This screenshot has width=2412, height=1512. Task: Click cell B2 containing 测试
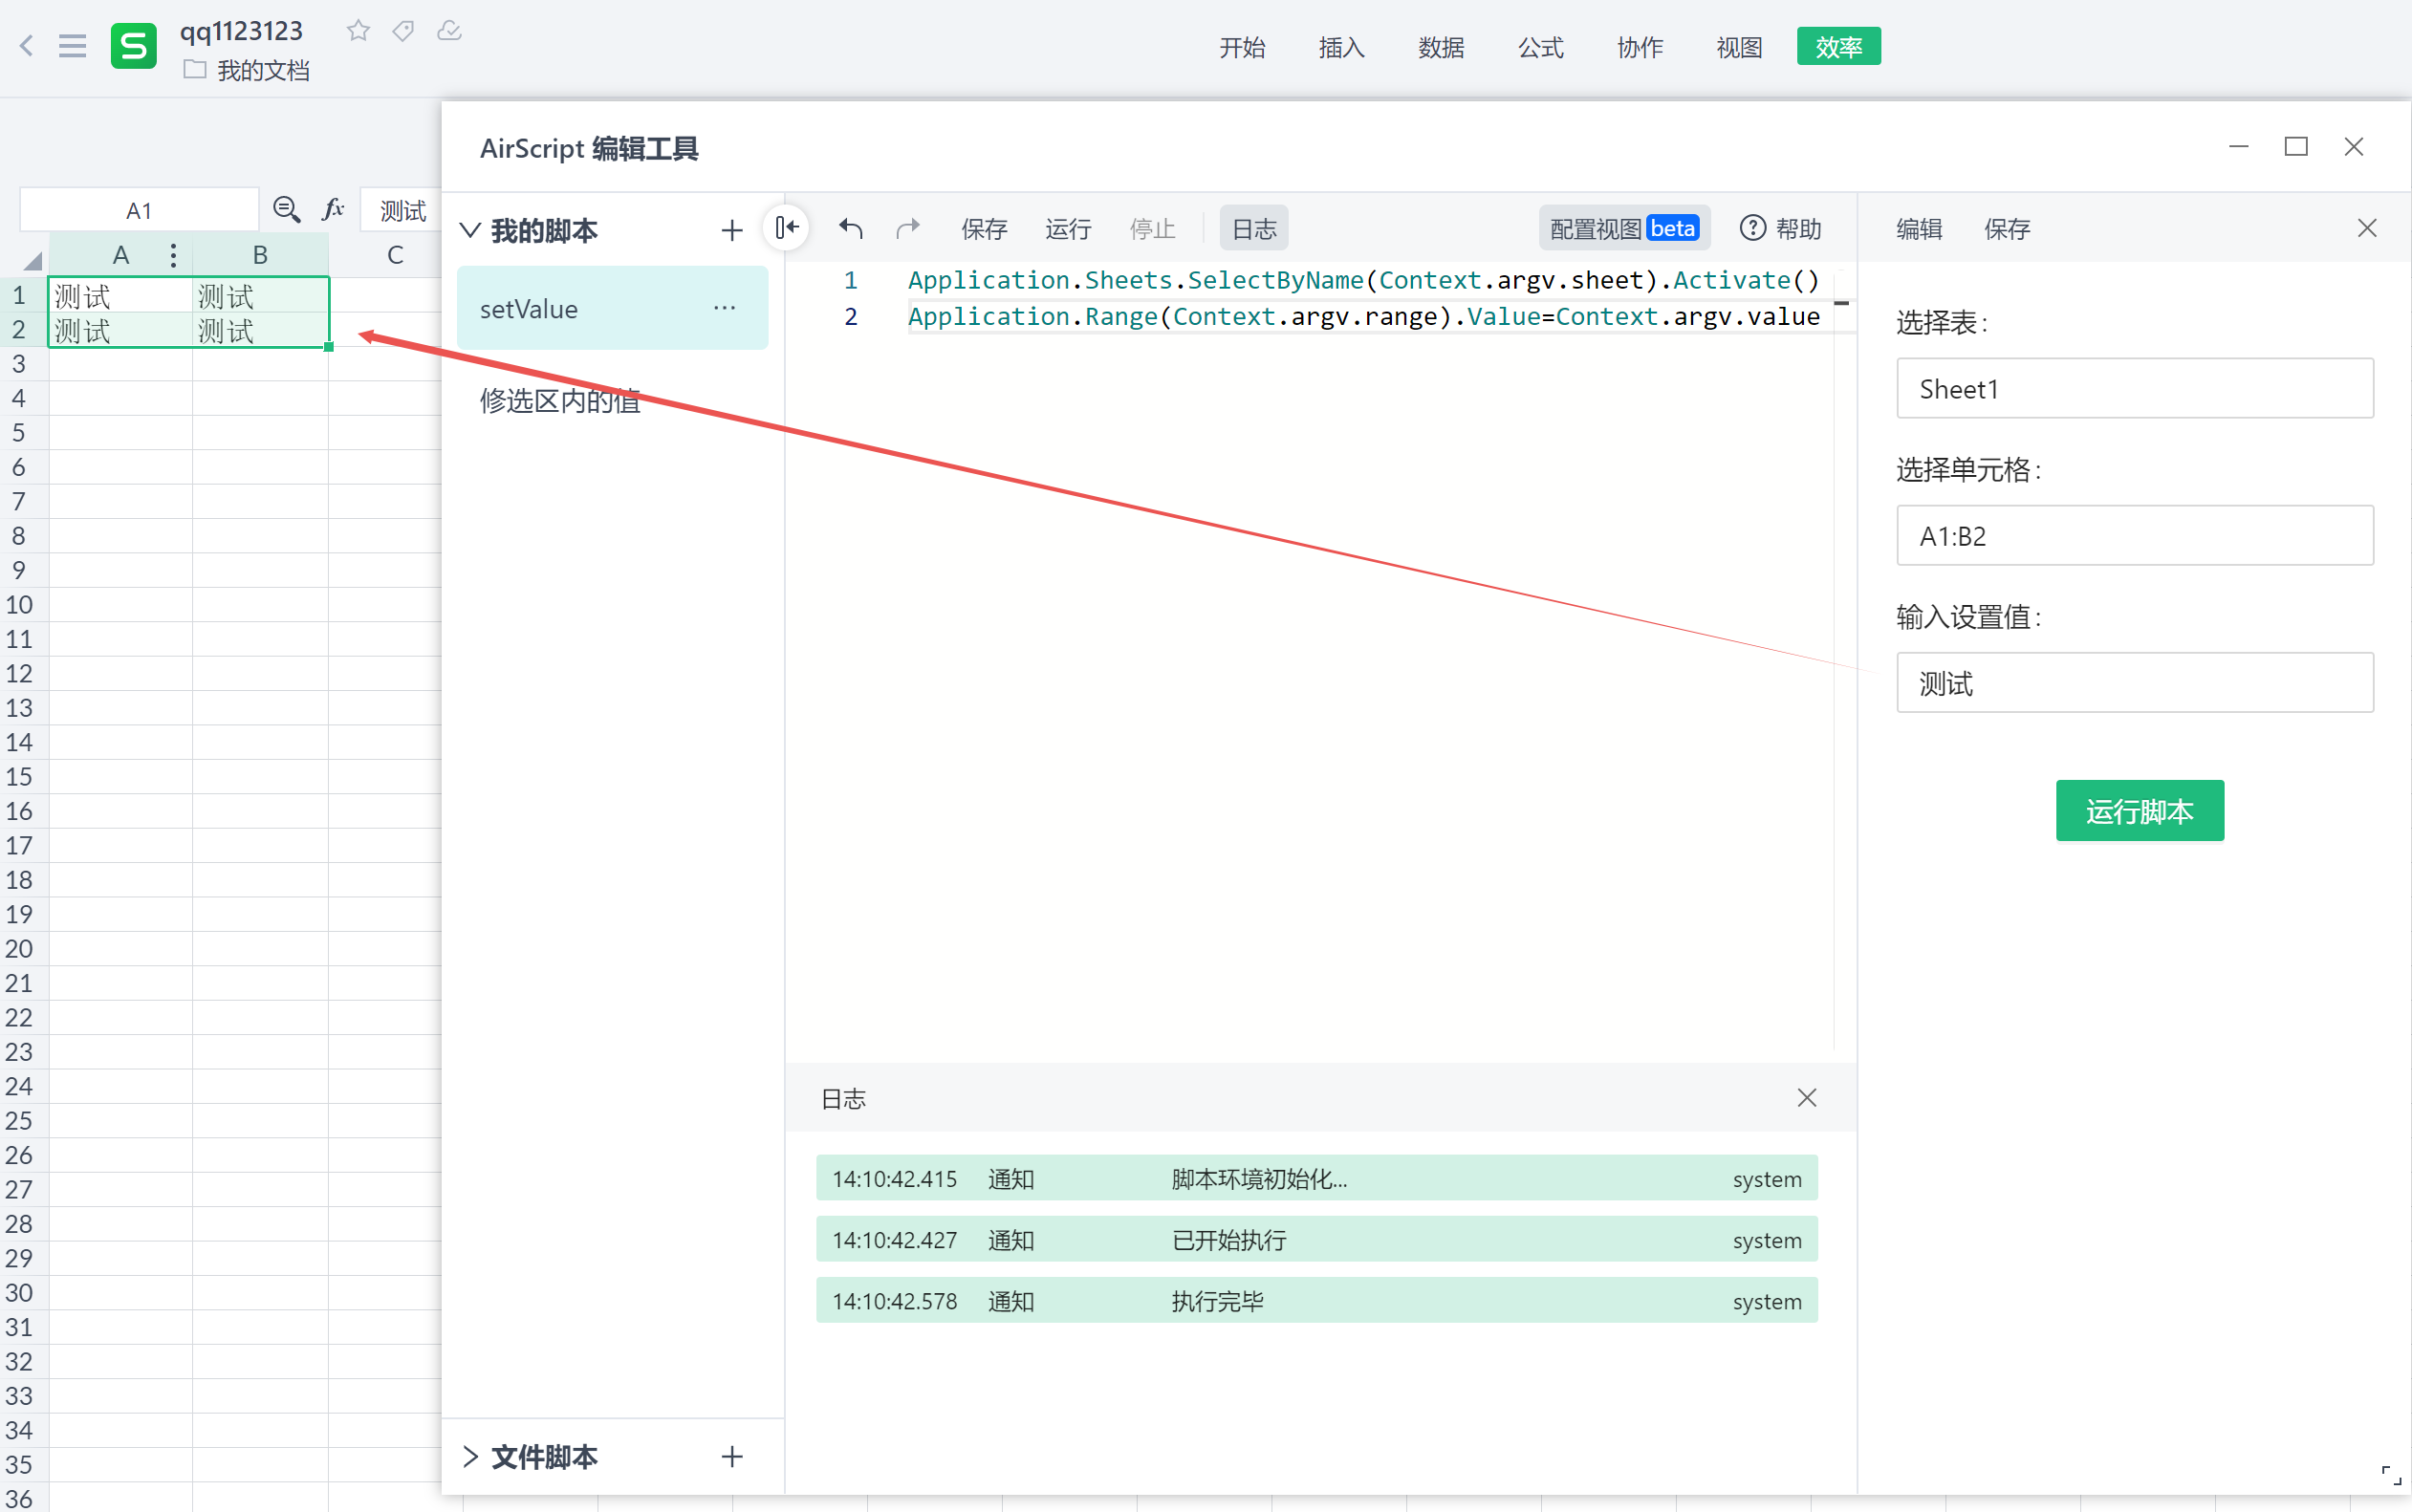tap(260, 330)
